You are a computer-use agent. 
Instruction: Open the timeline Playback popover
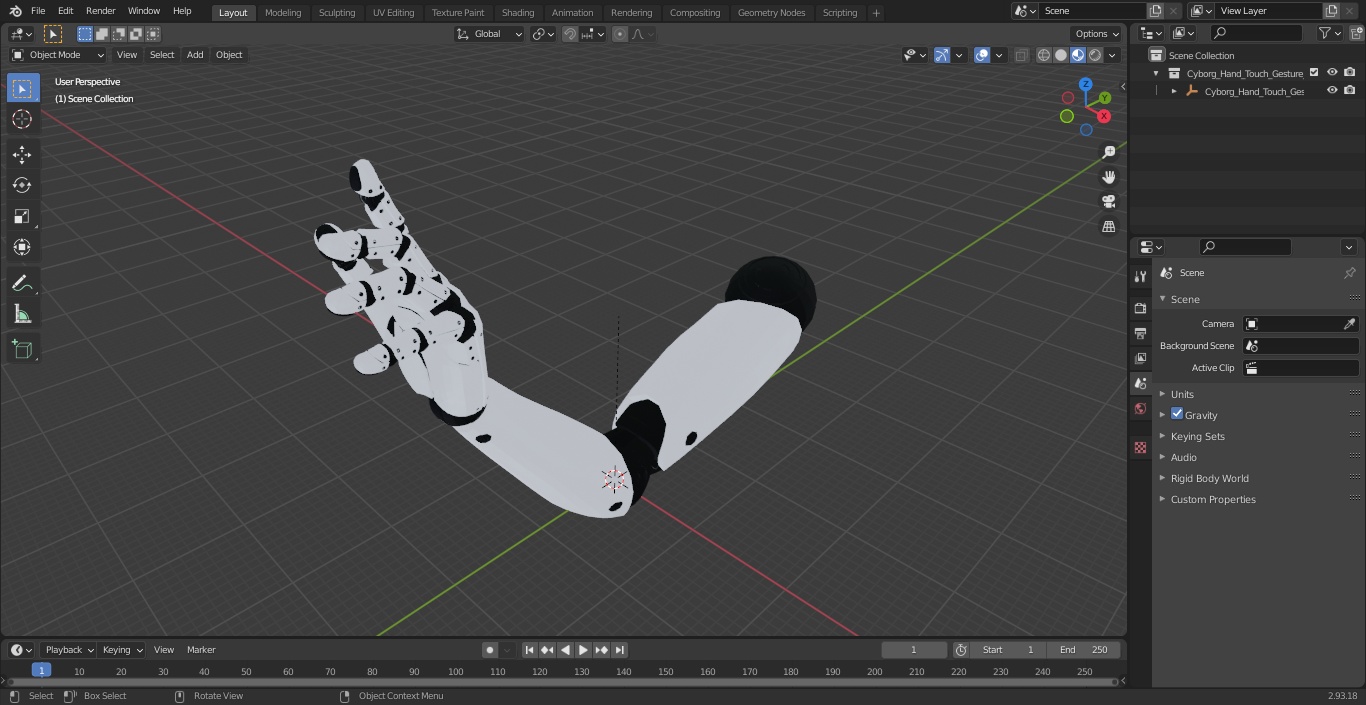tap(69, 650)
